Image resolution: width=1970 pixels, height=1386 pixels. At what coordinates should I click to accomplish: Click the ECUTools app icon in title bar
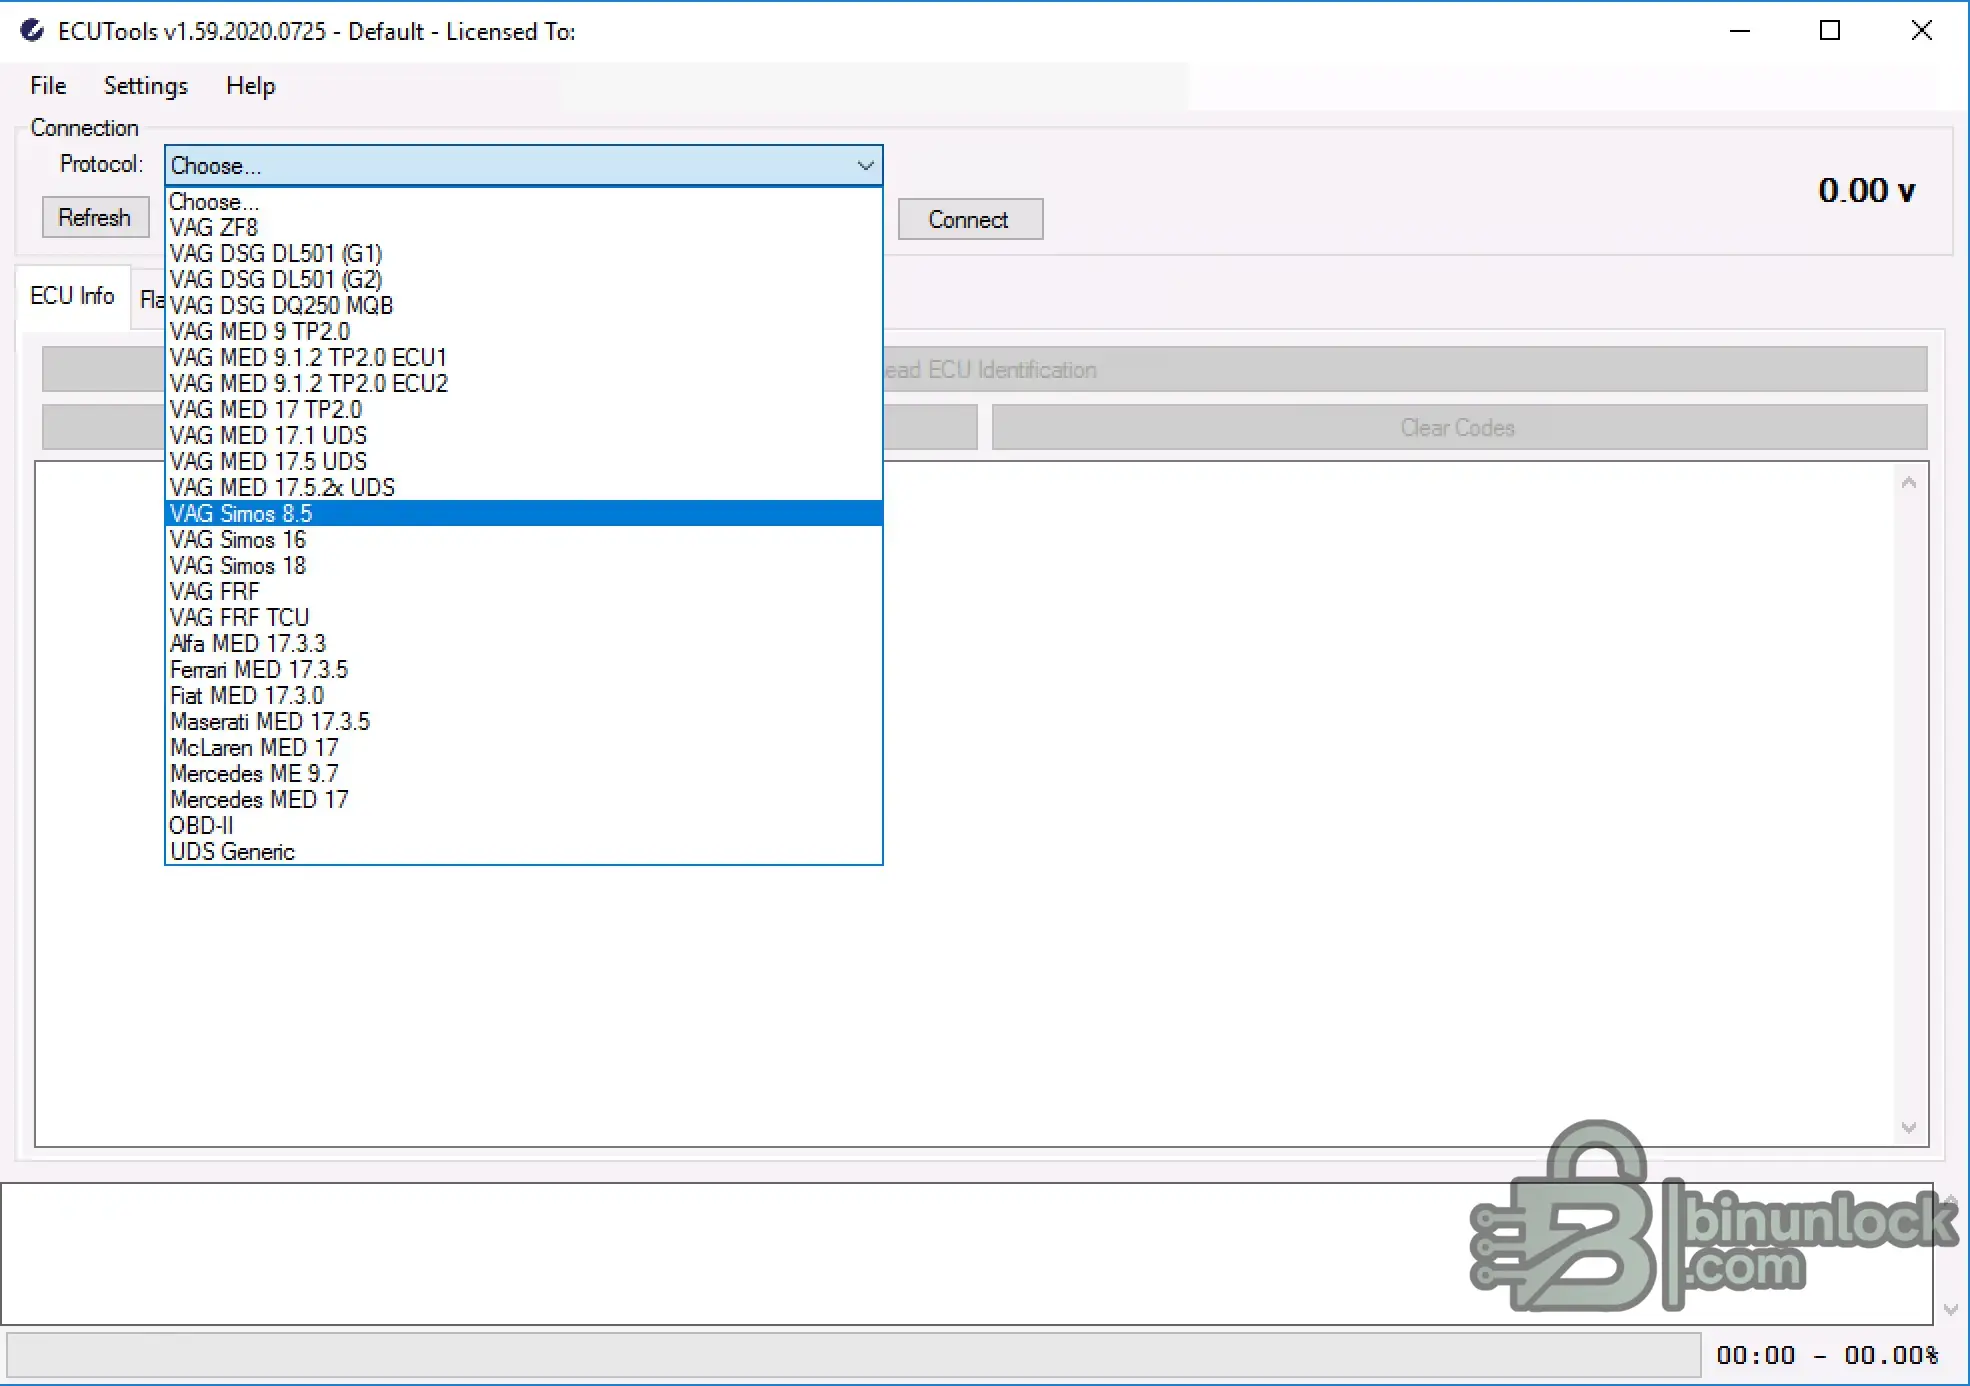coord(32,31)
